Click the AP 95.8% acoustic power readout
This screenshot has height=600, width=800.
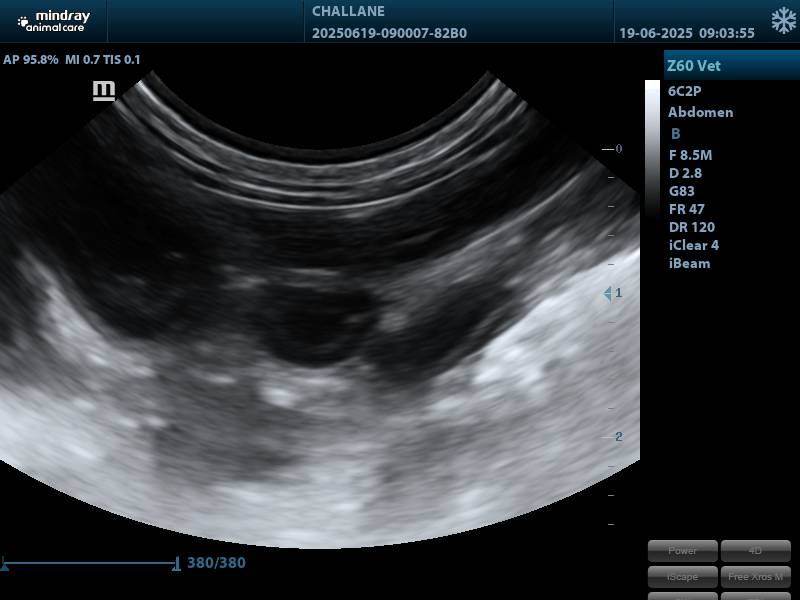(x=31, y=60)
